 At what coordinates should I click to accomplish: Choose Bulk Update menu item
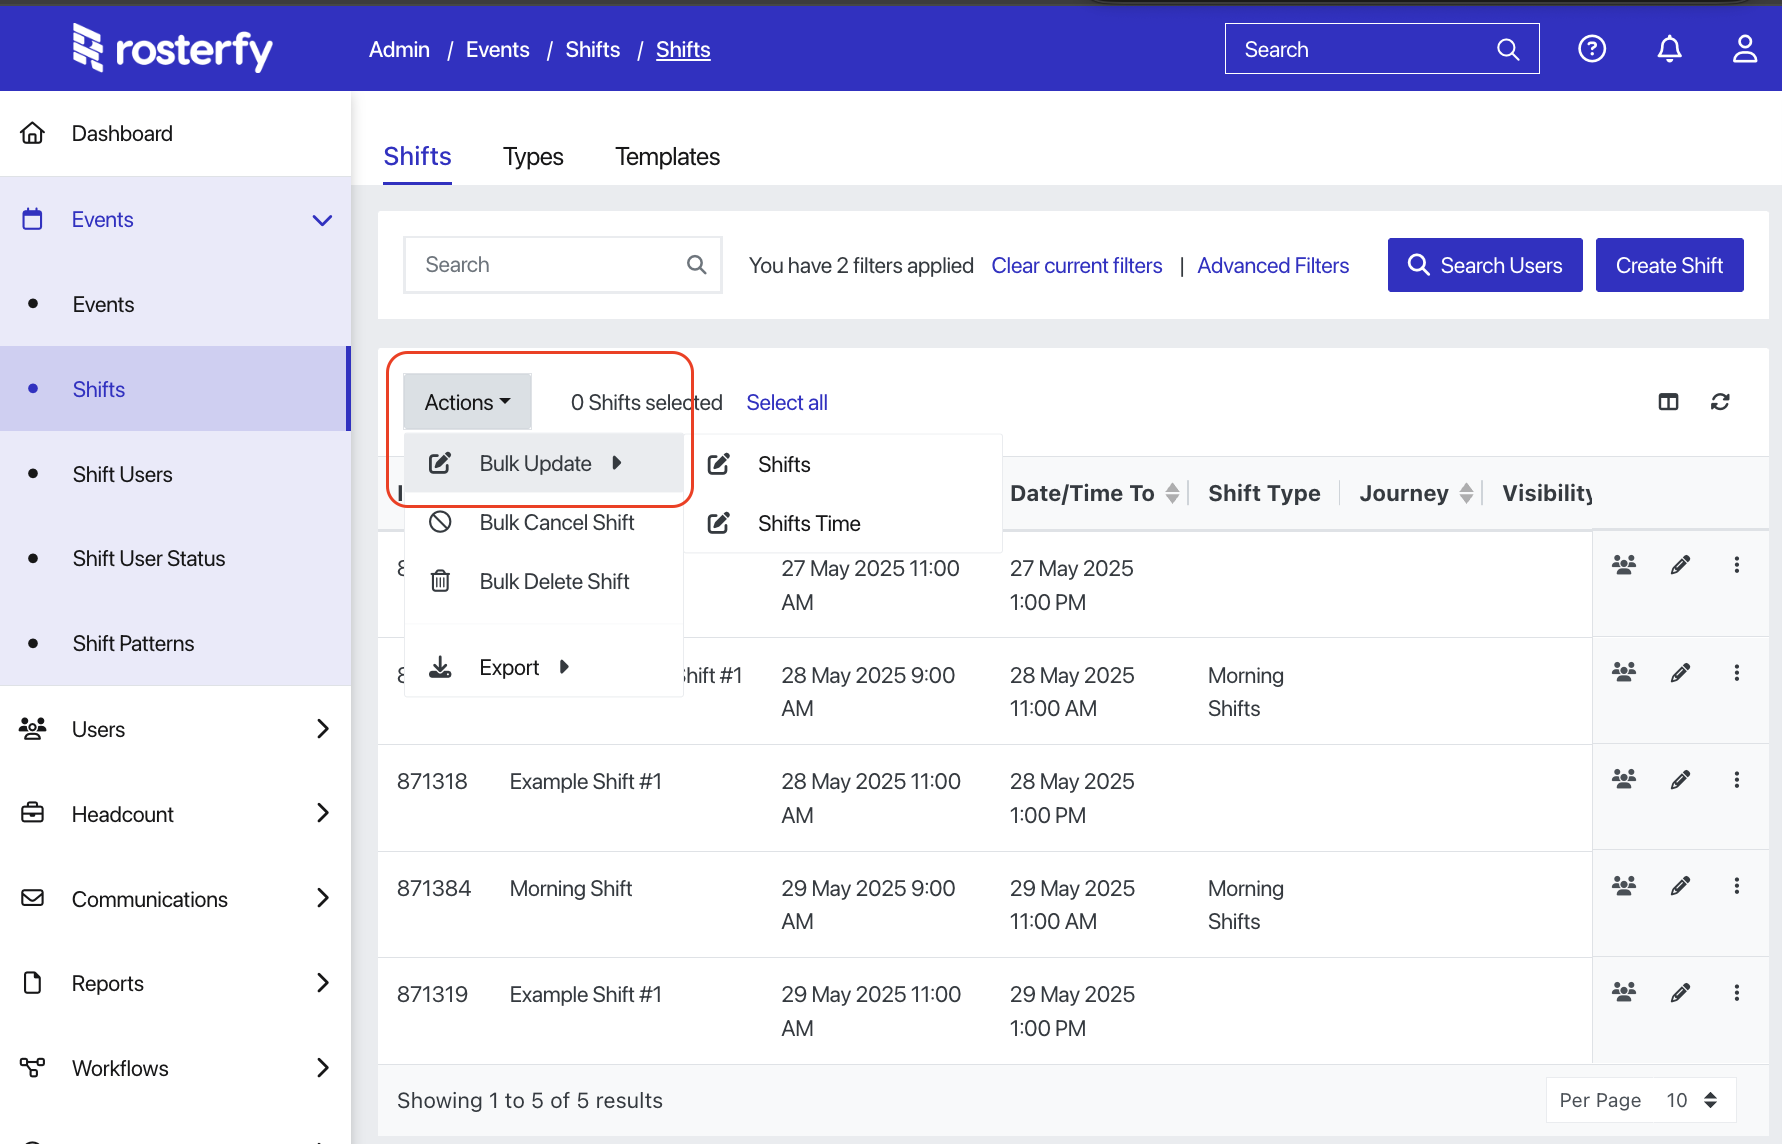tap(543, 463)
